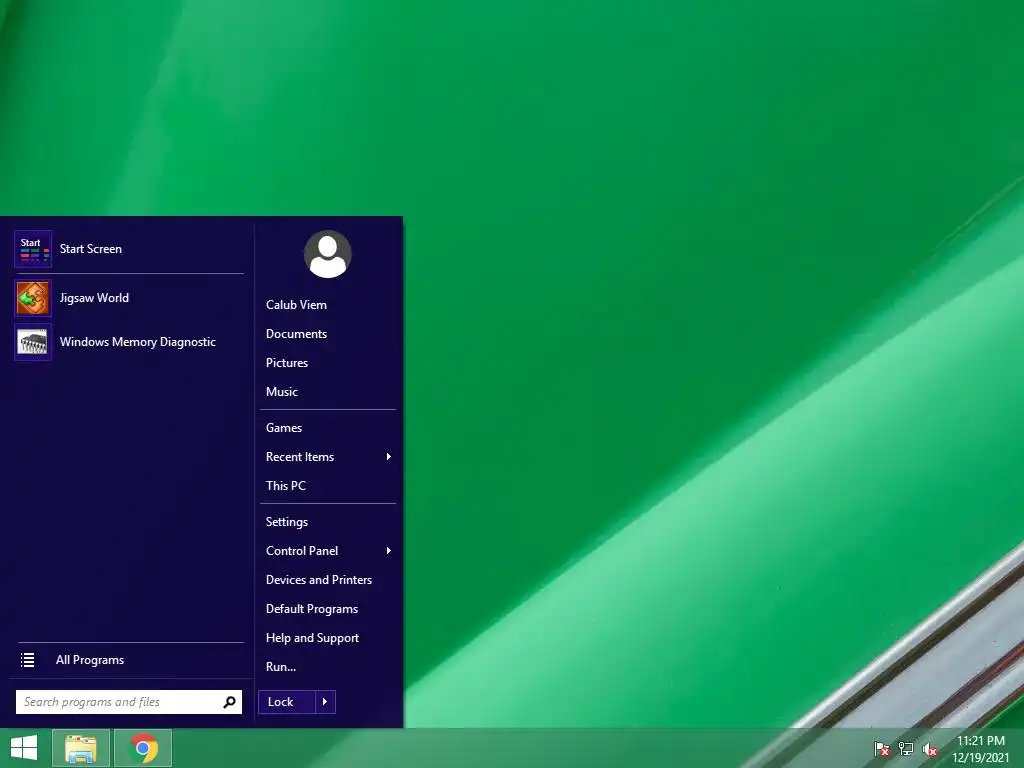The image size is (1024, 768).
Task: Open Default Programs
Action: (x=312, y=609)
